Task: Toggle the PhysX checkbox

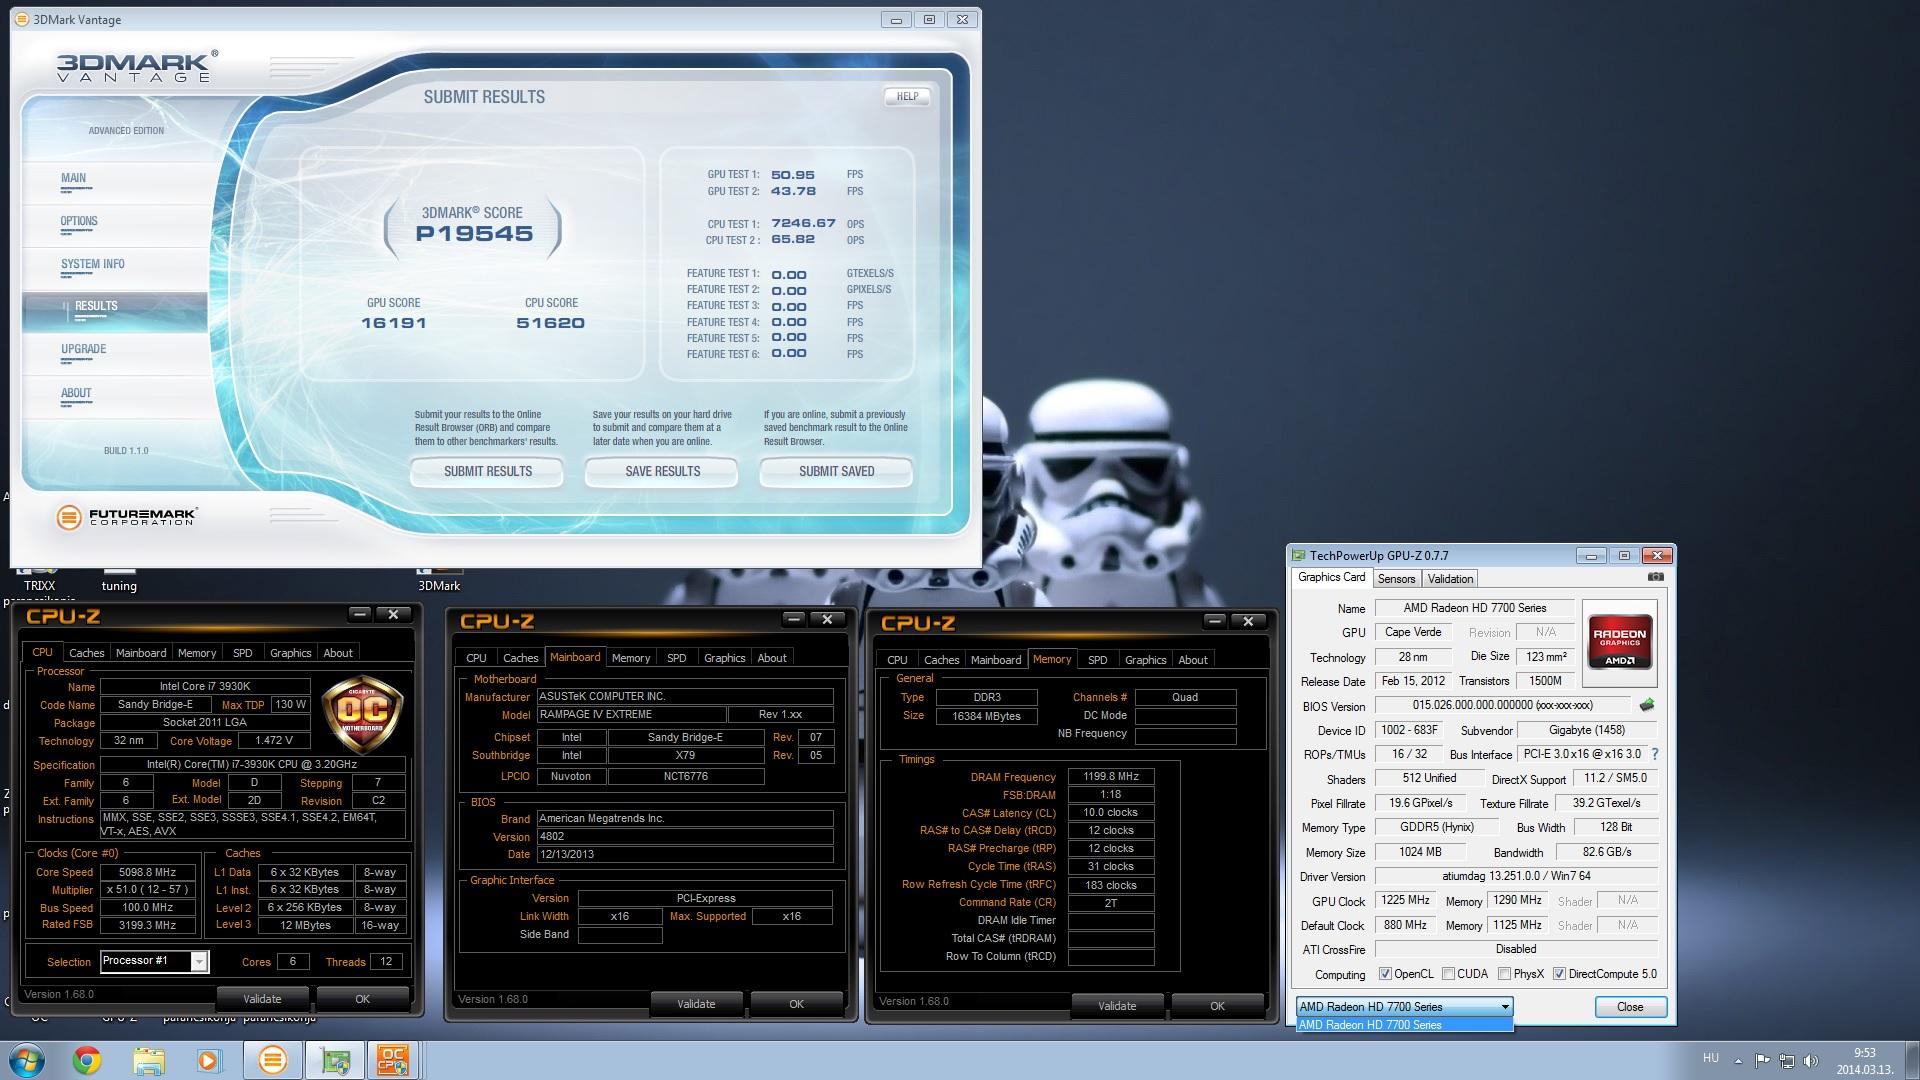Action: click(x=1503, y=974)
